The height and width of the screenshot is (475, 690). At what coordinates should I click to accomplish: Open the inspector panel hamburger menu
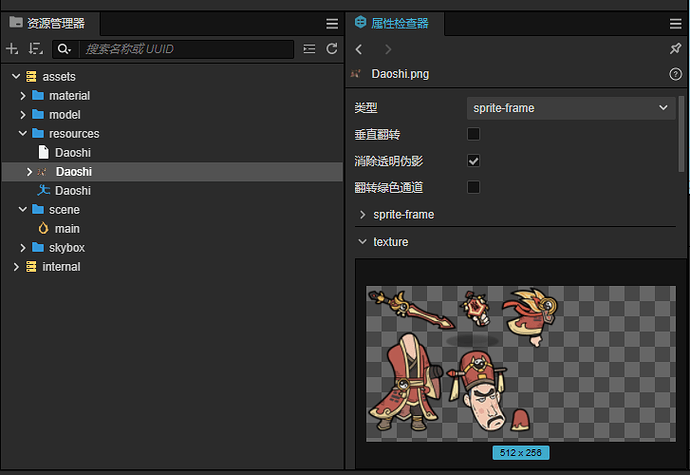coord(675,23)
